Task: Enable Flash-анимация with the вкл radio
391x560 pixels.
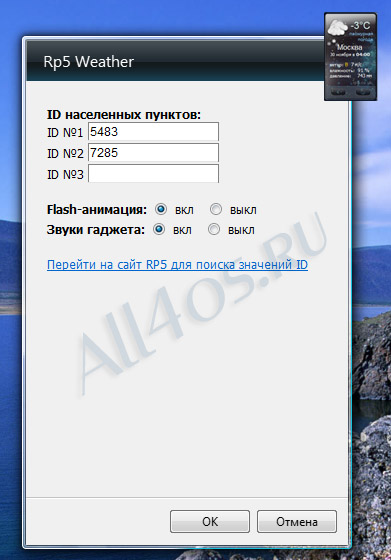Action: click(x=161, y=209)
